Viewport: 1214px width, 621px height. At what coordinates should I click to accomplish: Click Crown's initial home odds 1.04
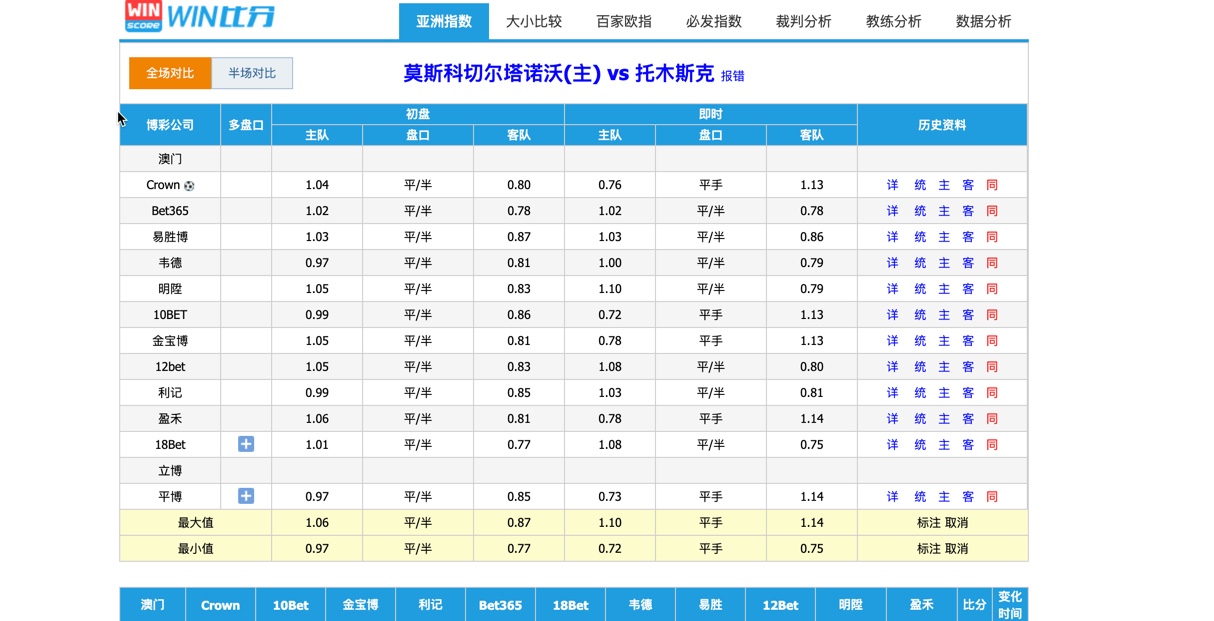[x=317, y=185]
